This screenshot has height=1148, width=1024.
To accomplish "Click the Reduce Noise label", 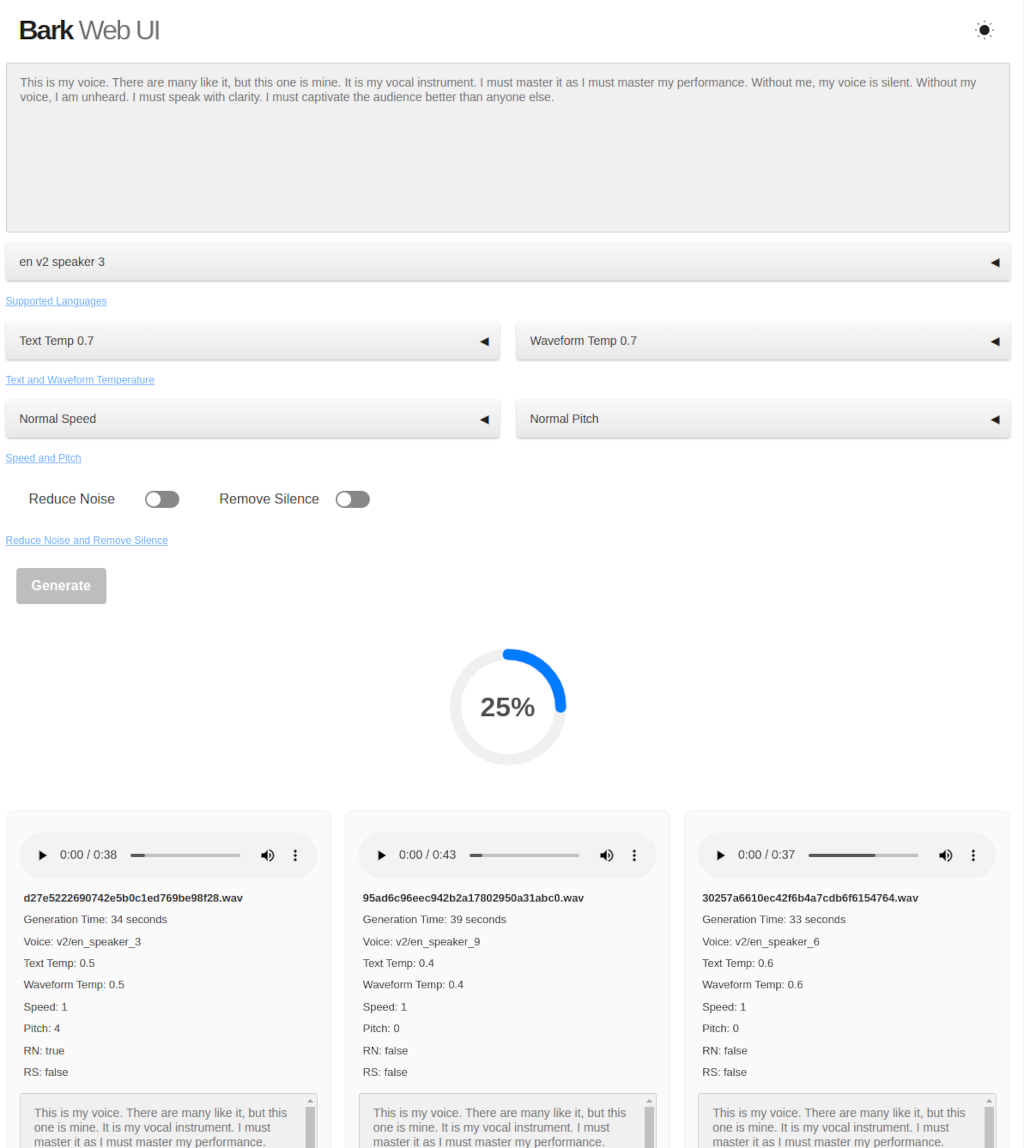I will click(x=72, y=499).
